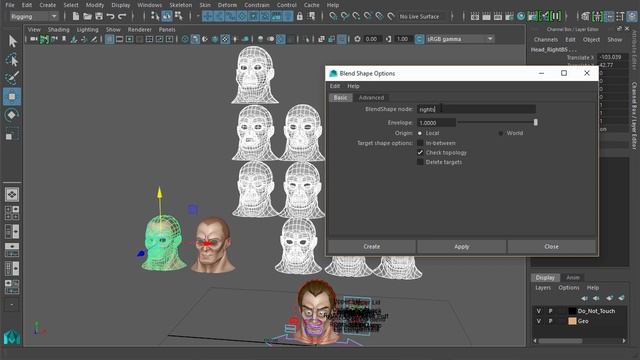
Task: Open the sRGB gamma dropdown
Action: [x=460, y=39]
